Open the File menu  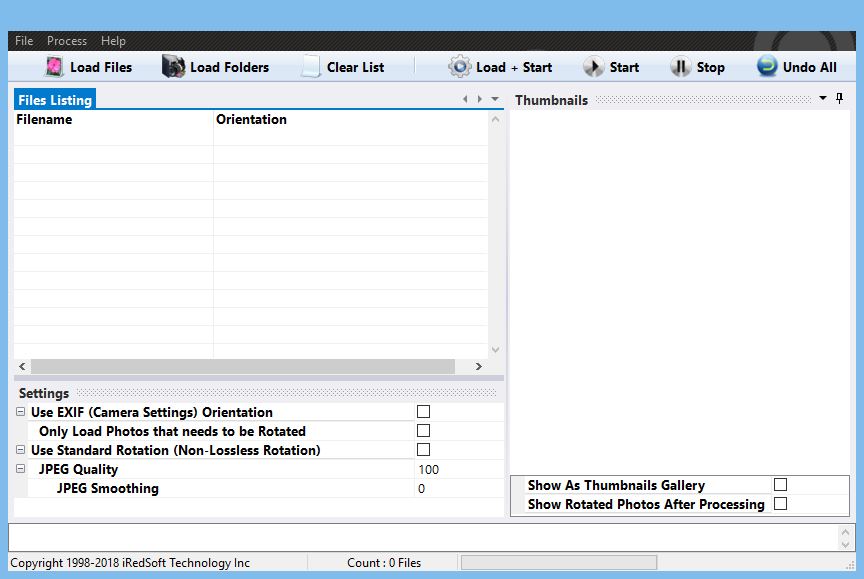(x=24, y=41)
